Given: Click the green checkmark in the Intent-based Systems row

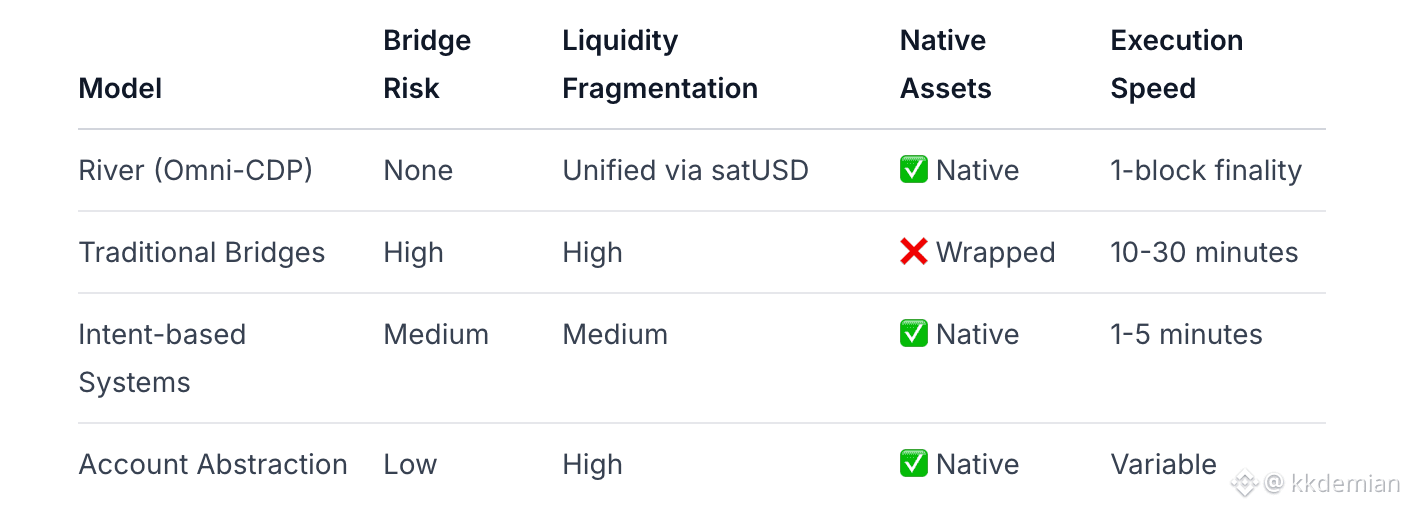Looking at the screenshot, I should tap(914, 334).
